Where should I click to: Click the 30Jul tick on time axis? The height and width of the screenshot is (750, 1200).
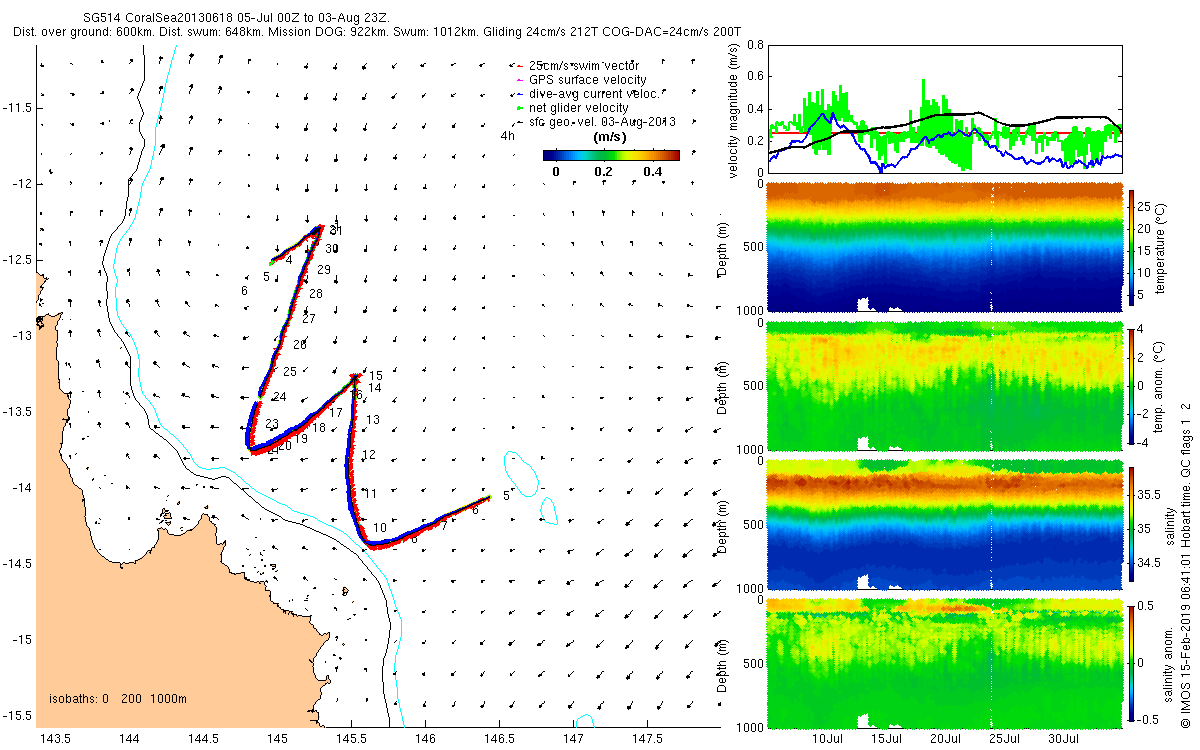[1063, 738]
